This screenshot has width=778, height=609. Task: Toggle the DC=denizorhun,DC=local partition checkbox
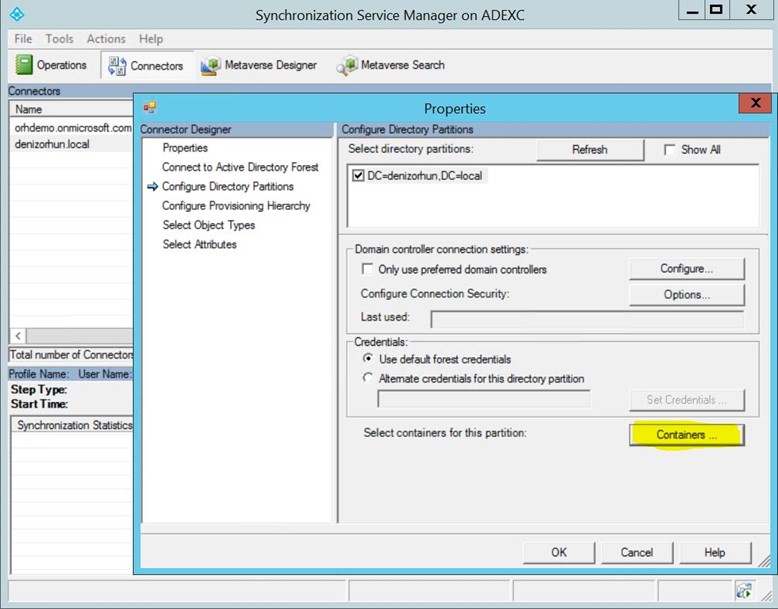(358, 176)
